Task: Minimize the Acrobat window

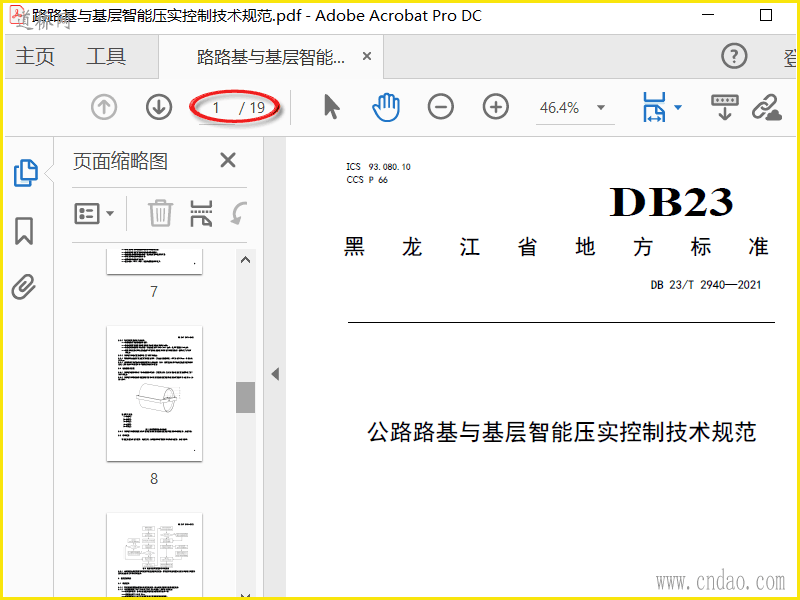Action: (708, 15)
